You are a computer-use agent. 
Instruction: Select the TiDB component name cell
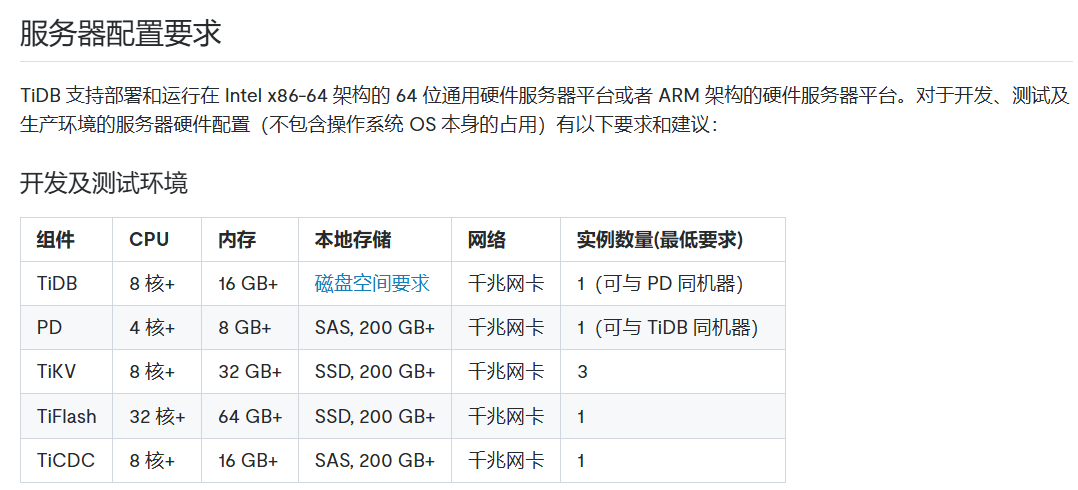tap(57, 284)
